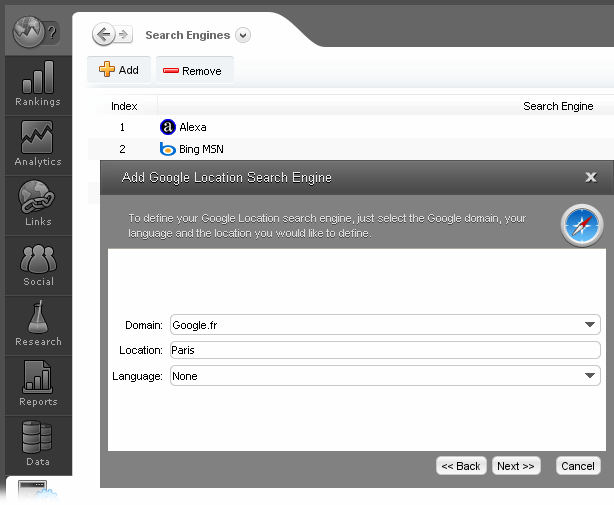Image resolution: width=614 pixels, height=505 pixels.
Task: Open the Rankings section in sidebar
Action: click(37, 85)
